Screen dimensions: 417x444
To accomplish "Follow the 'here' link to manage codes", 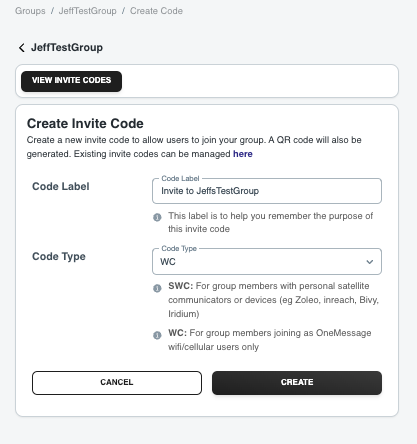I will 243,154.
